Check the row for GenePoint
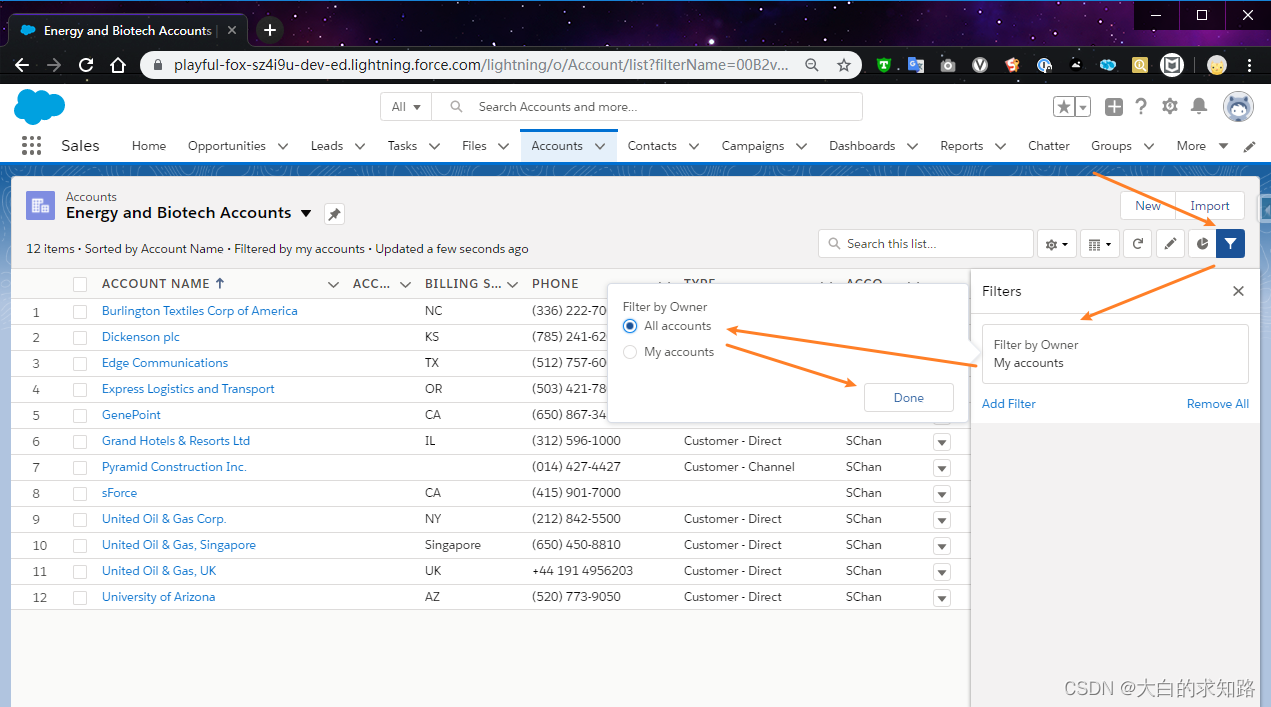 click(x=80, y=415)
